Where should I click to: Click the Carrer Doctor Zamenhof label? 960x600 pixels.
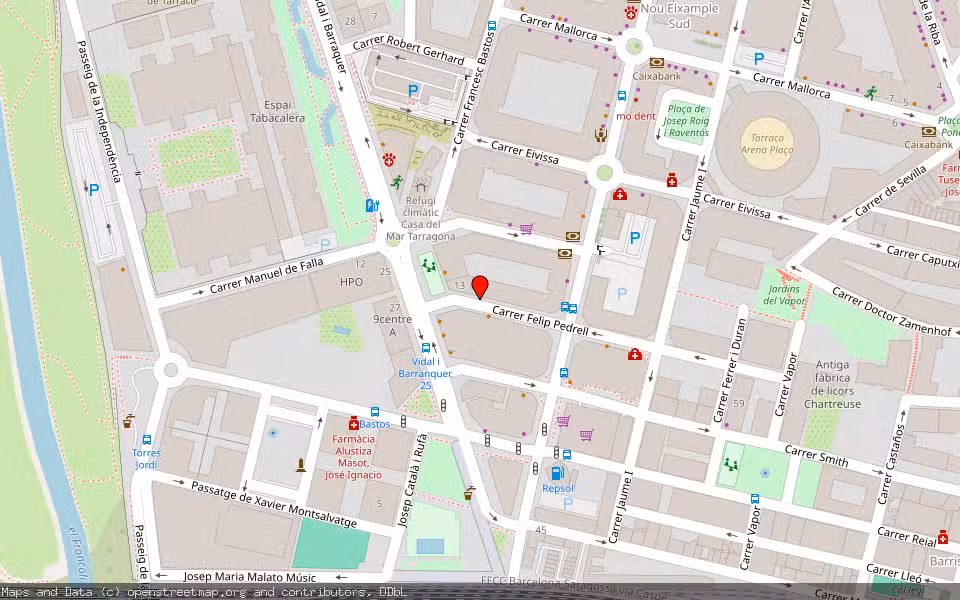[x=892, y=312]
